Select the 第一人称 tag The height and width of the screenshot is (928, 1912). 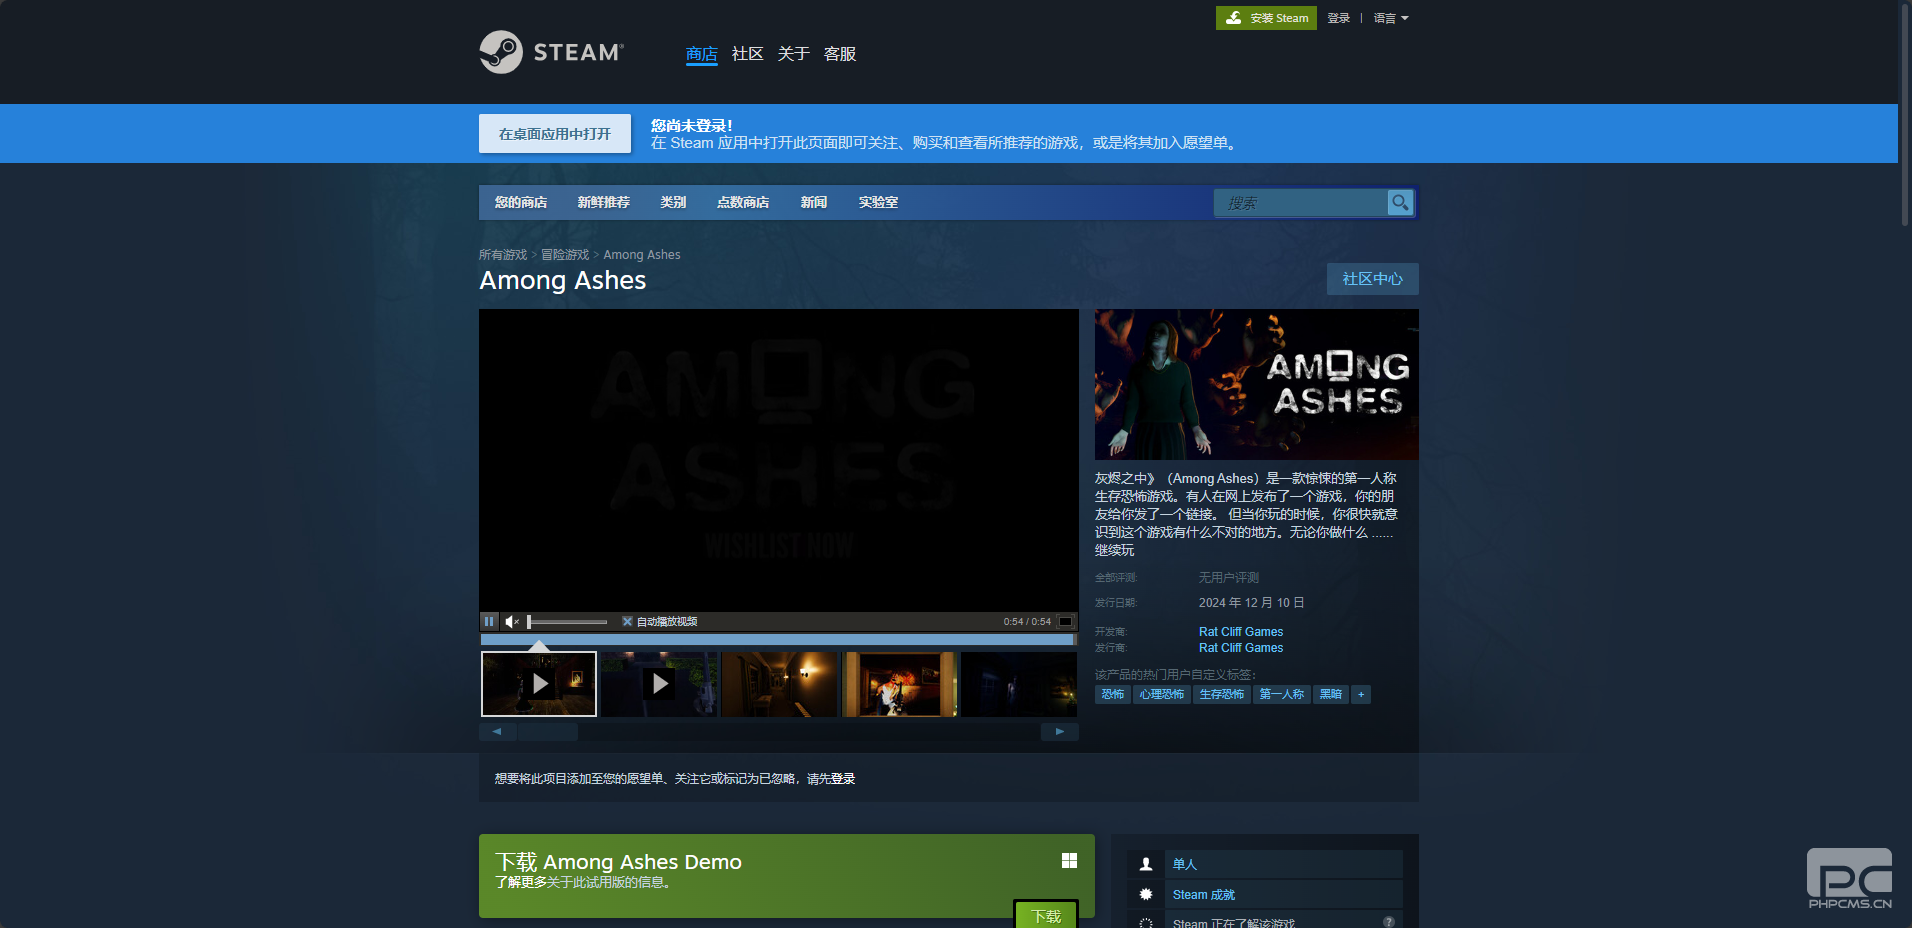click(x=1282, y=694)
